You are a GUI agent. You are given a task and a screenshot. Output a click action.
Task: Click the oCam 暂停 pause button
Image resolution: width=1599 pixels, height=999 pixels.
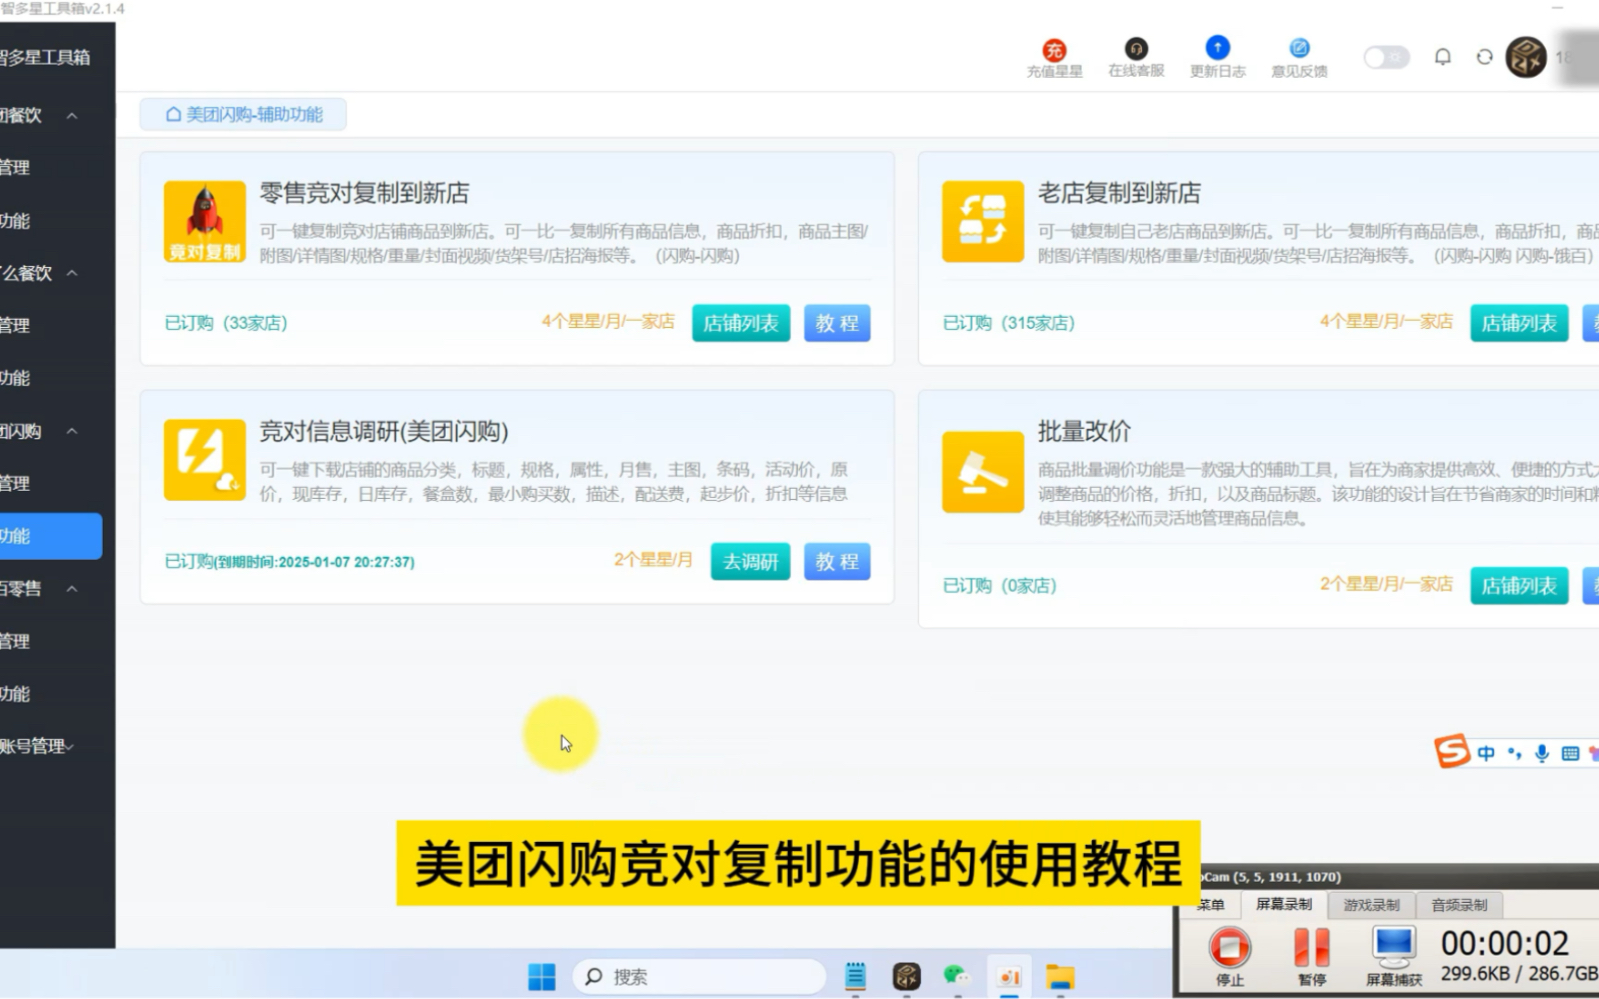point(1311,954)
